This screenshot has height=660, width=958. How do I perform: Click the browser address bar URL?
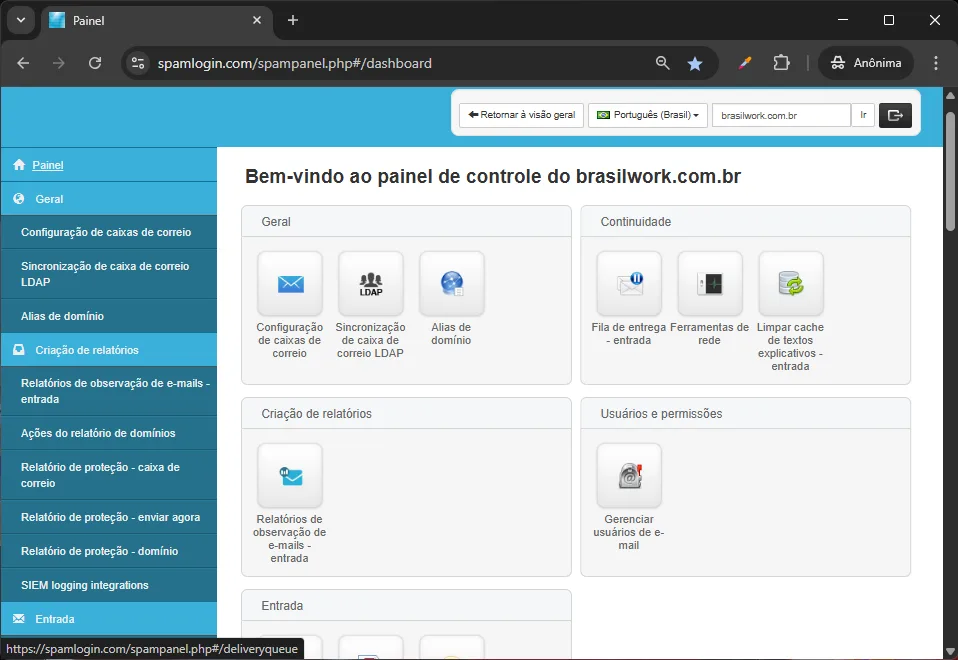294,63
